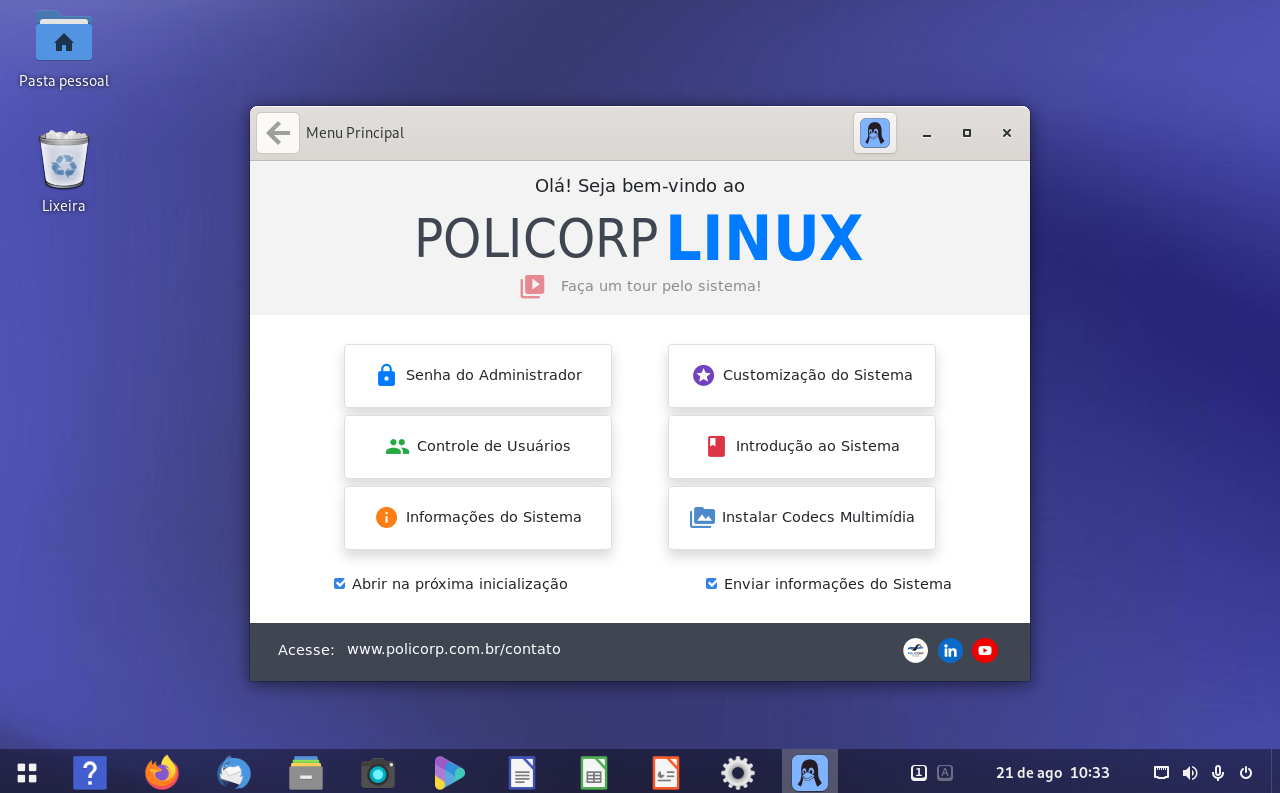
Task: Visit the www.policorp.com.br/contato link
Action: click(454, 648)
